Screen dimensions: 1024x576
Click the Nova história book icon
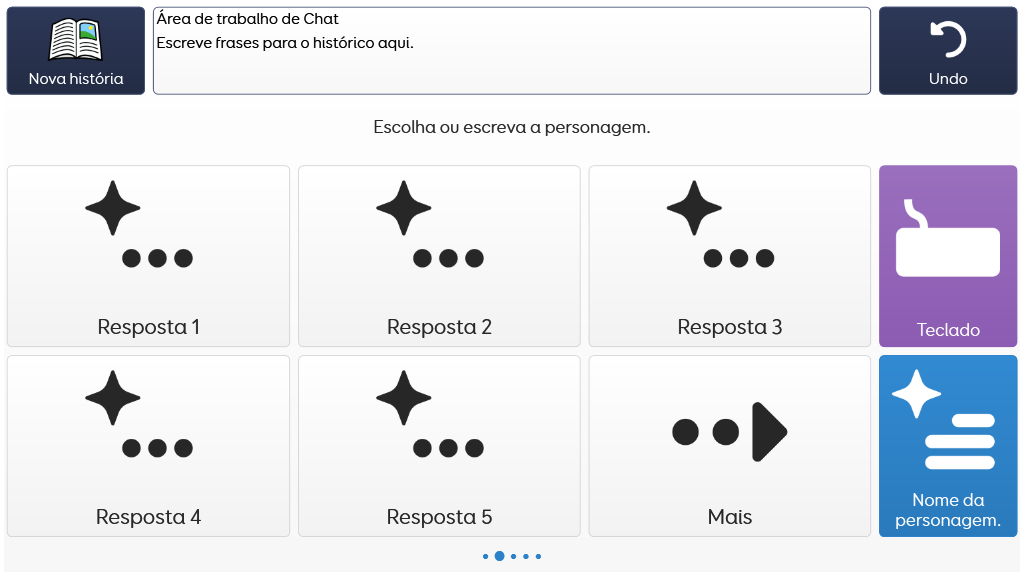(76, 40)
